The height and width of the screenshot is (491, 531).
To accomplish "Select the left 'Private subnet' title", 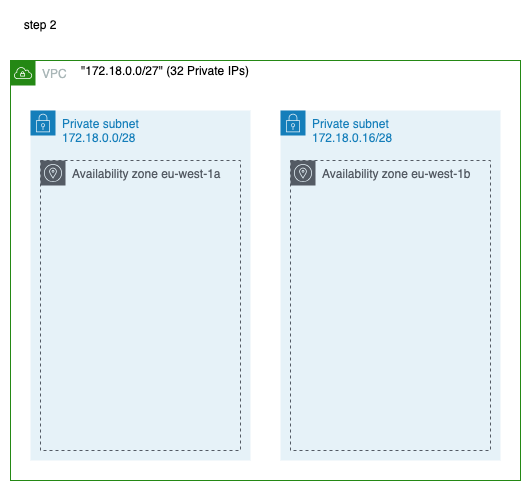I will coord(100,124).
